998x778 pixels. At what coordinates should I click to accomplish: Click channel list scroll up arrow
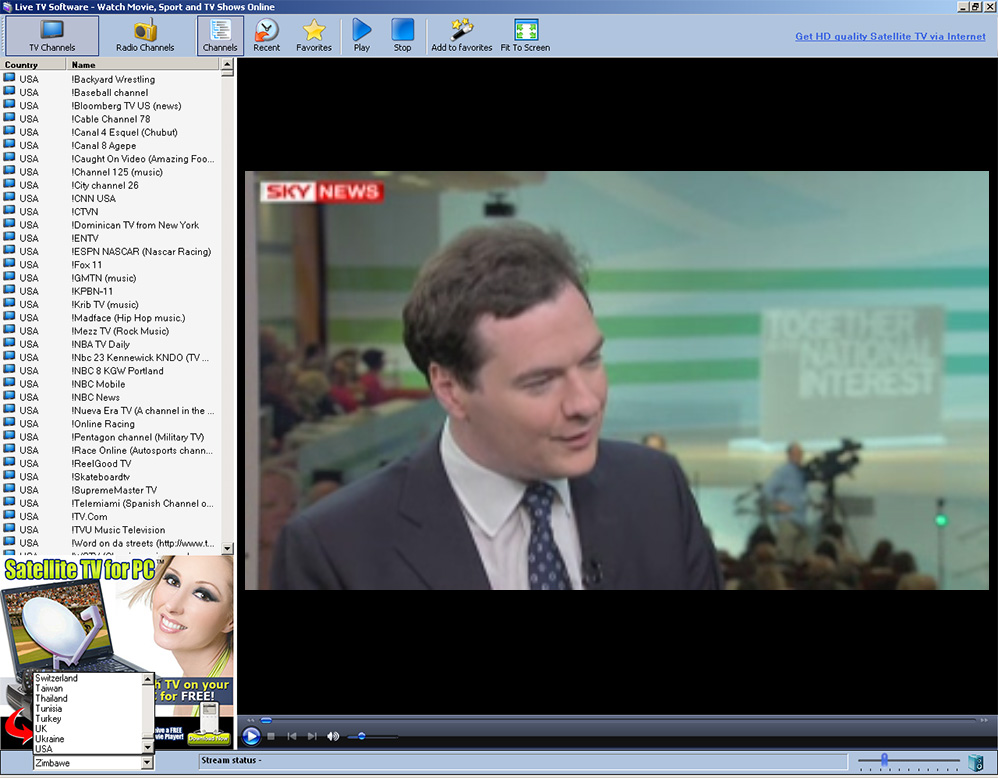227,64
